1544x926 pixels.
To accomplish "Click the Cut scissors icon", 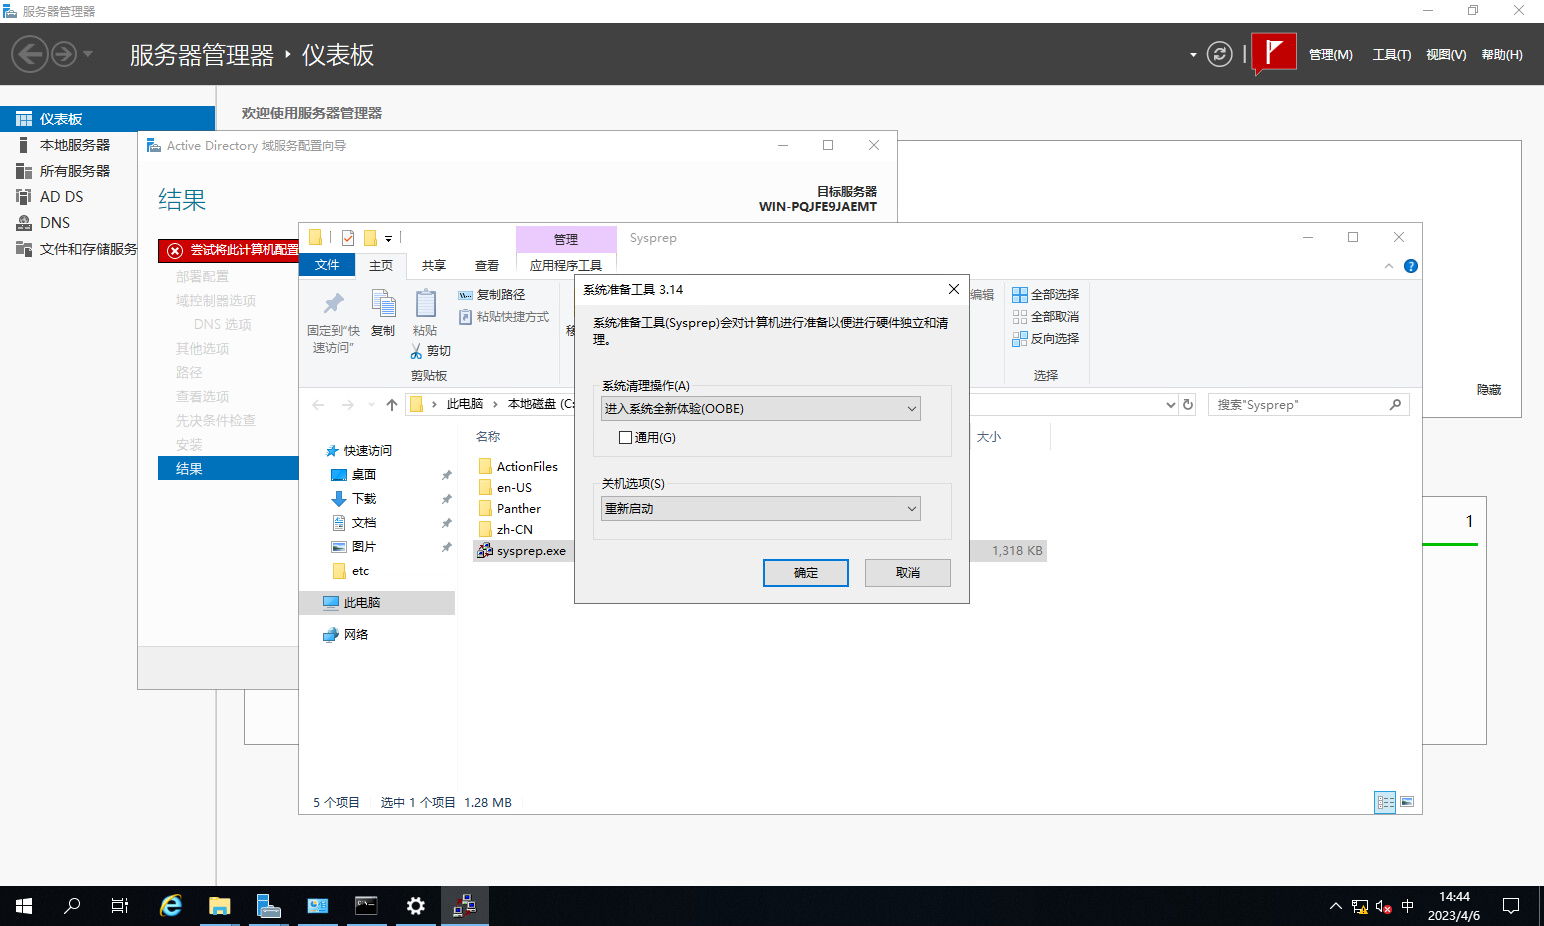I will click(417, 351).
